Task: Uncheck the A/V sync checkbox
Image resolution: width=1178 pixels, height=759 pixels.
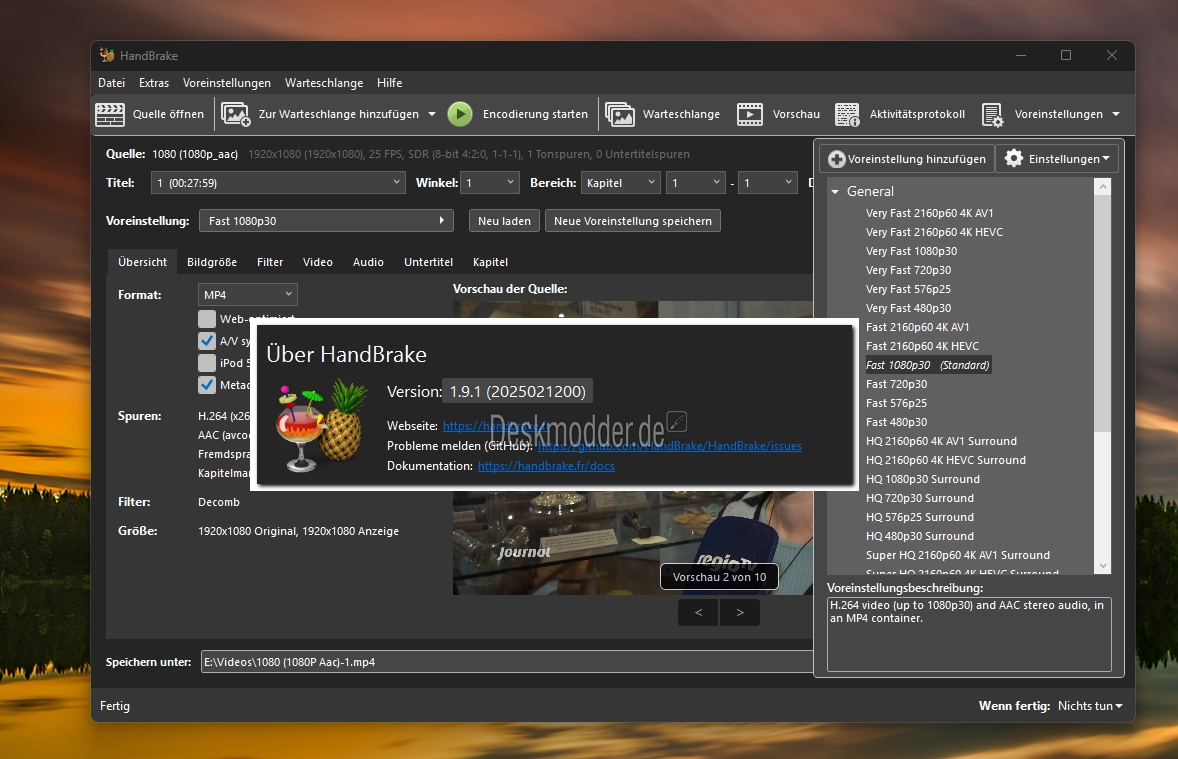Action: click(207, 341)
